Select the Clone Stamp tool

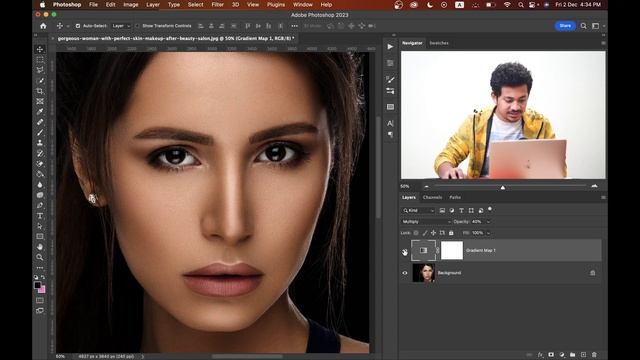coord(40,143)
